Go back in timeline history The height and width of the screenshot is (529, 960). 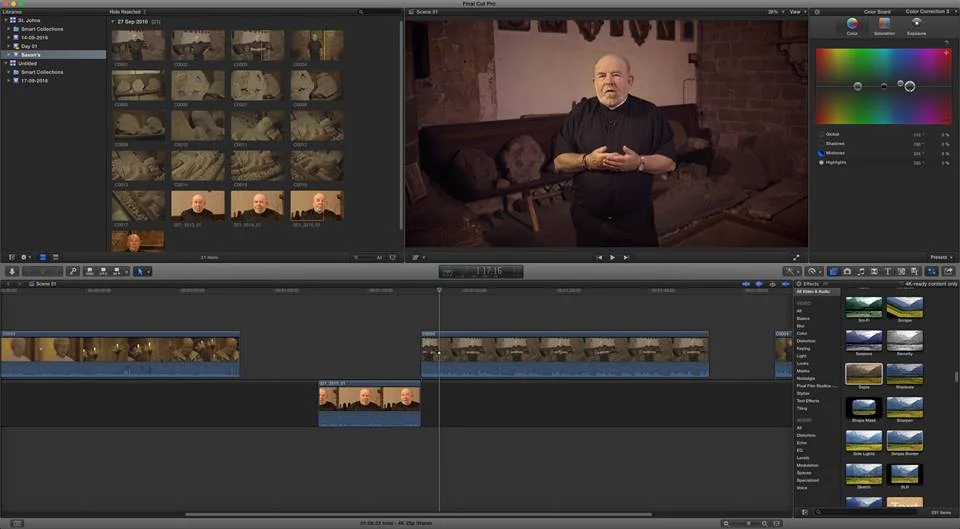tap(7, 284)
